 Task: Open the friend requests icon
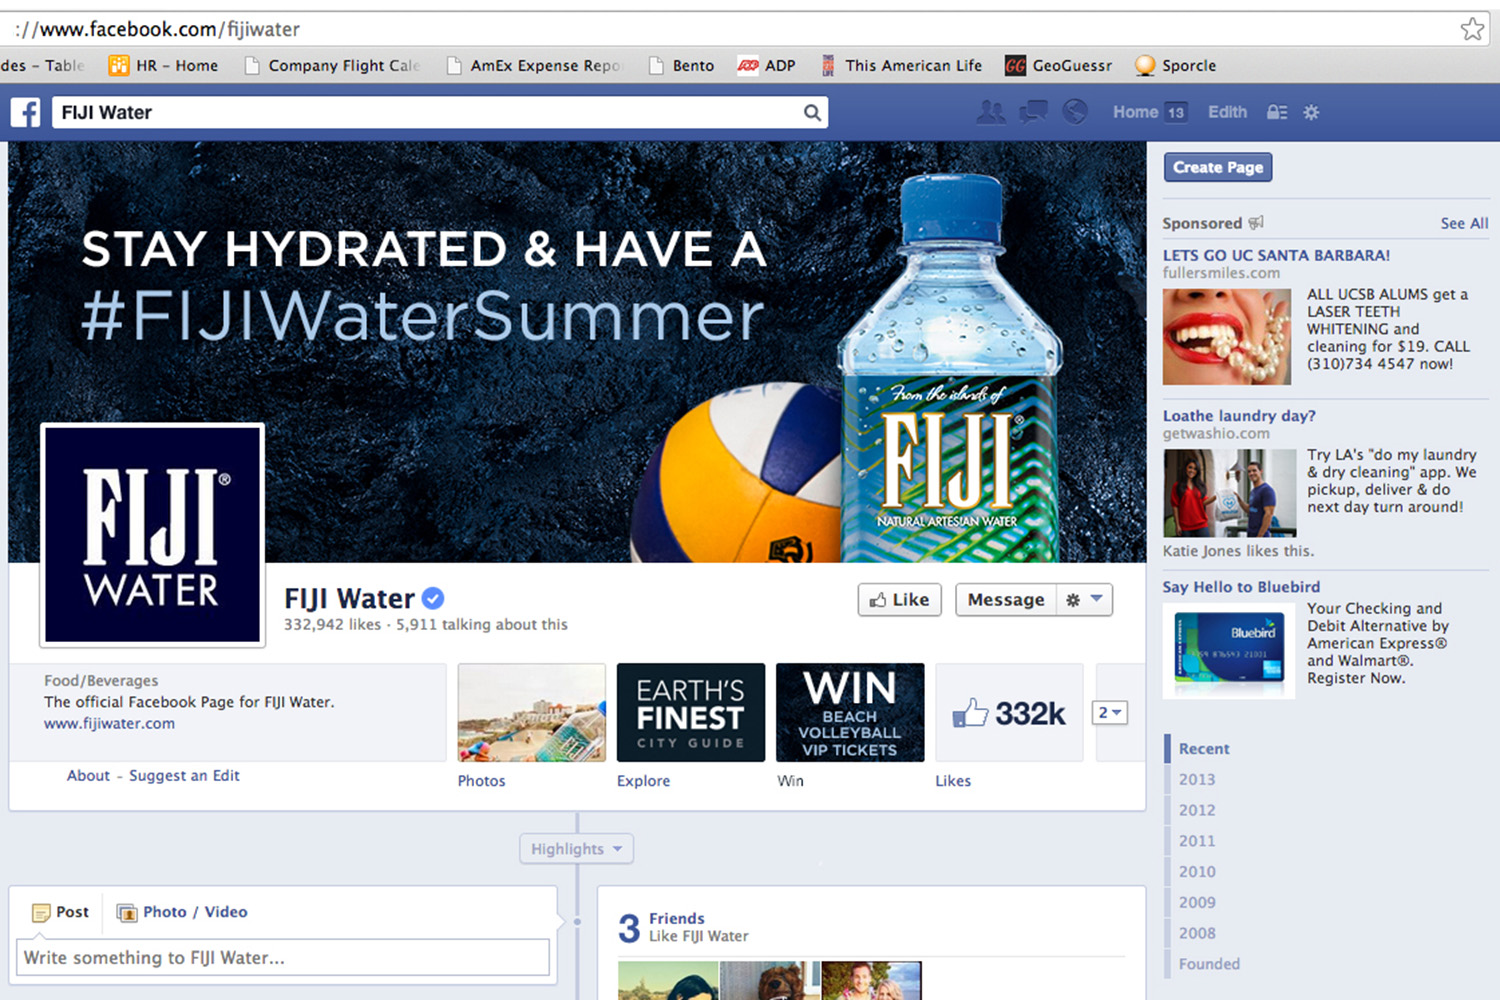(991, 112)
